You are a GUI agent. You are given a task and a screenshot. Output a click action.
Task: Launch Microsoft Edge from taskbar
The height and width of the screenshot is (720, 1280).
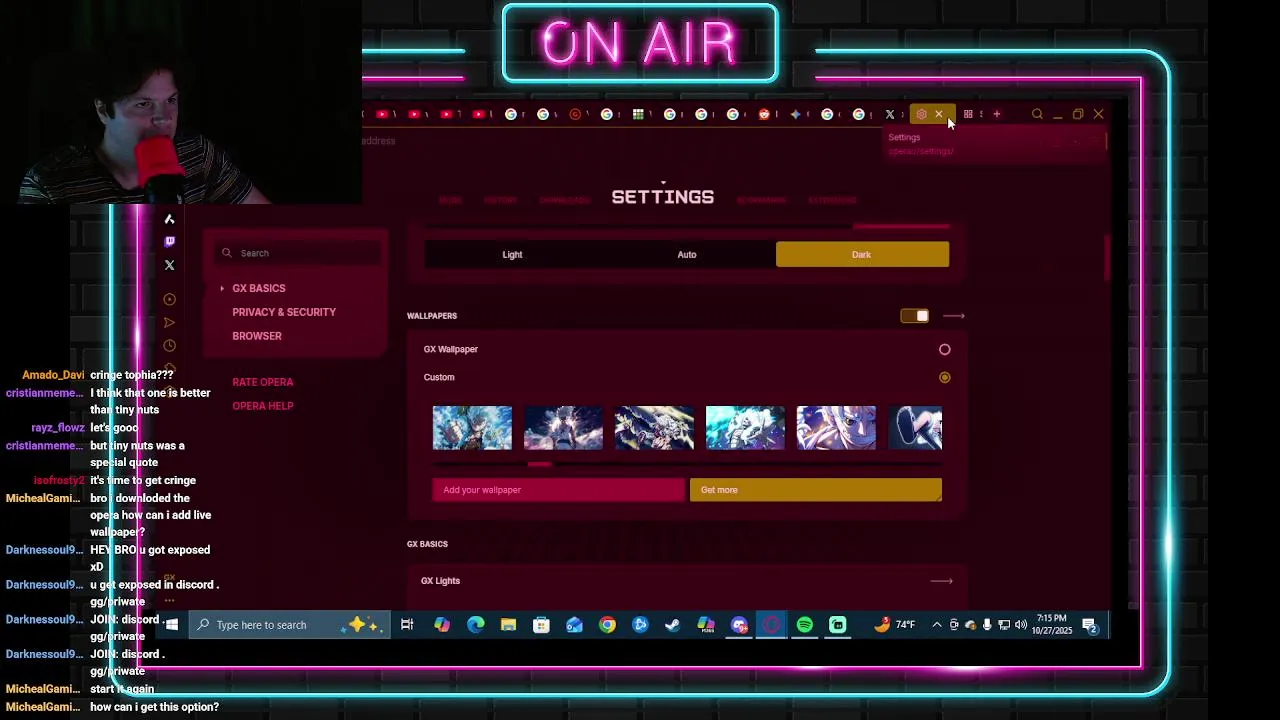475,625
